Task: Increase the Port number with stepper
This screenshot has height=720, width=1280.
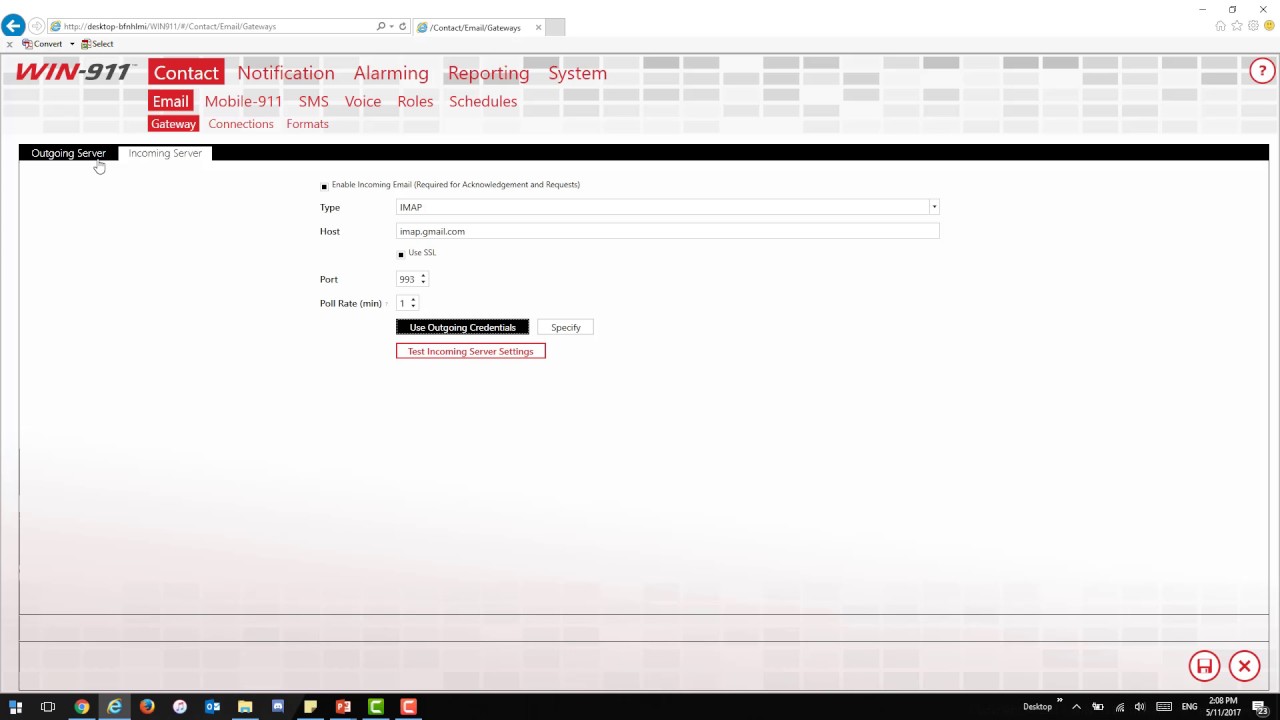Action: (423, 276)
